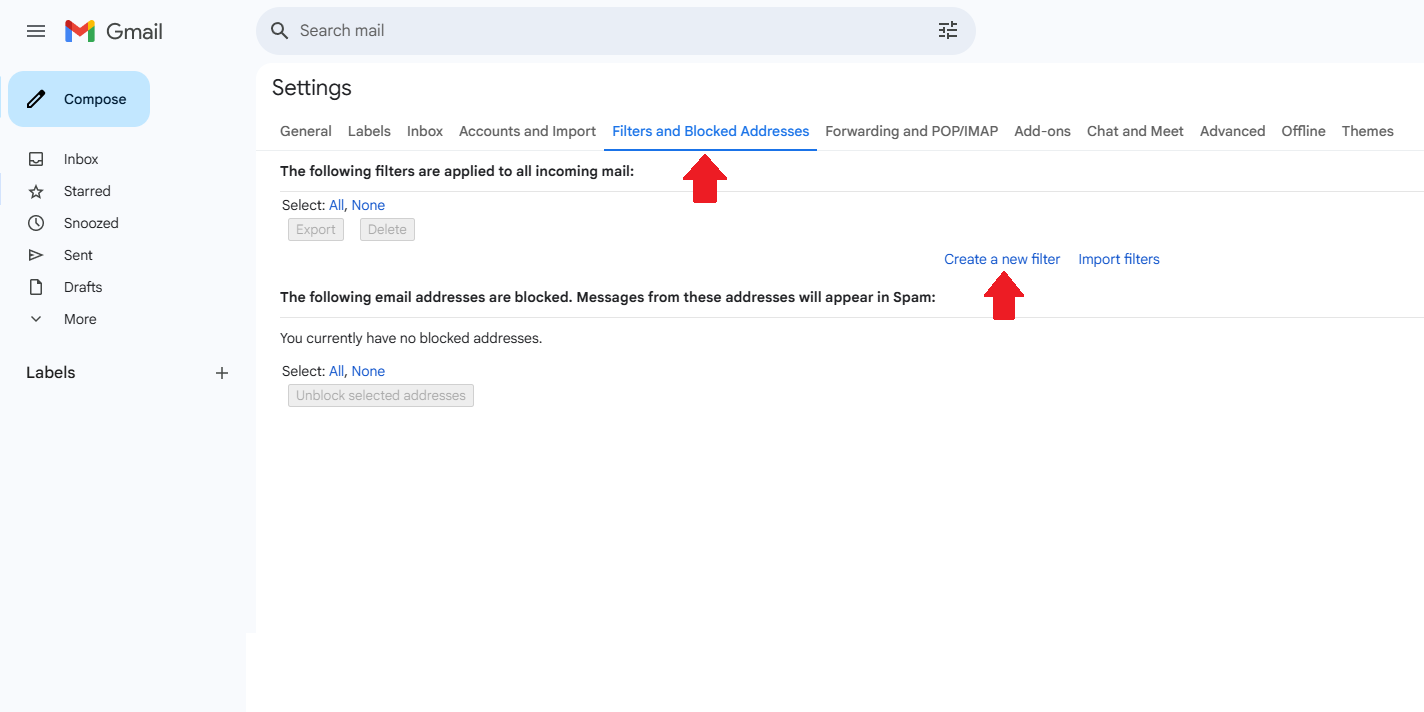Open the General settings tab
1424x712 pixels.
306,131
